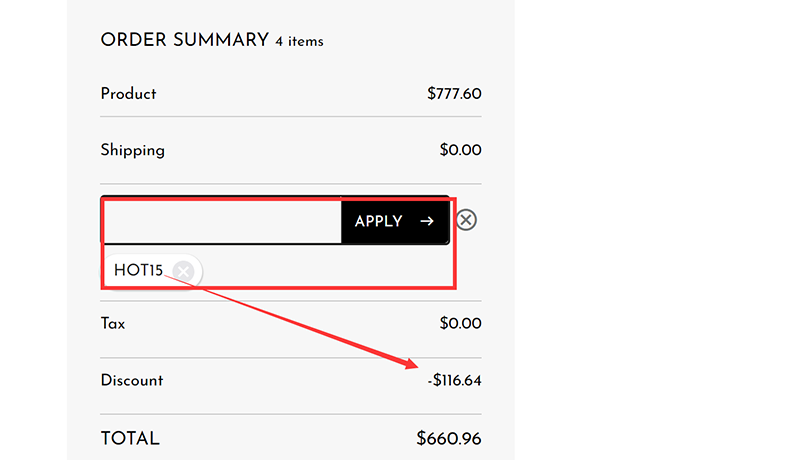
Task: Click the -$116.64 discount amount
Action: point(454,381)
